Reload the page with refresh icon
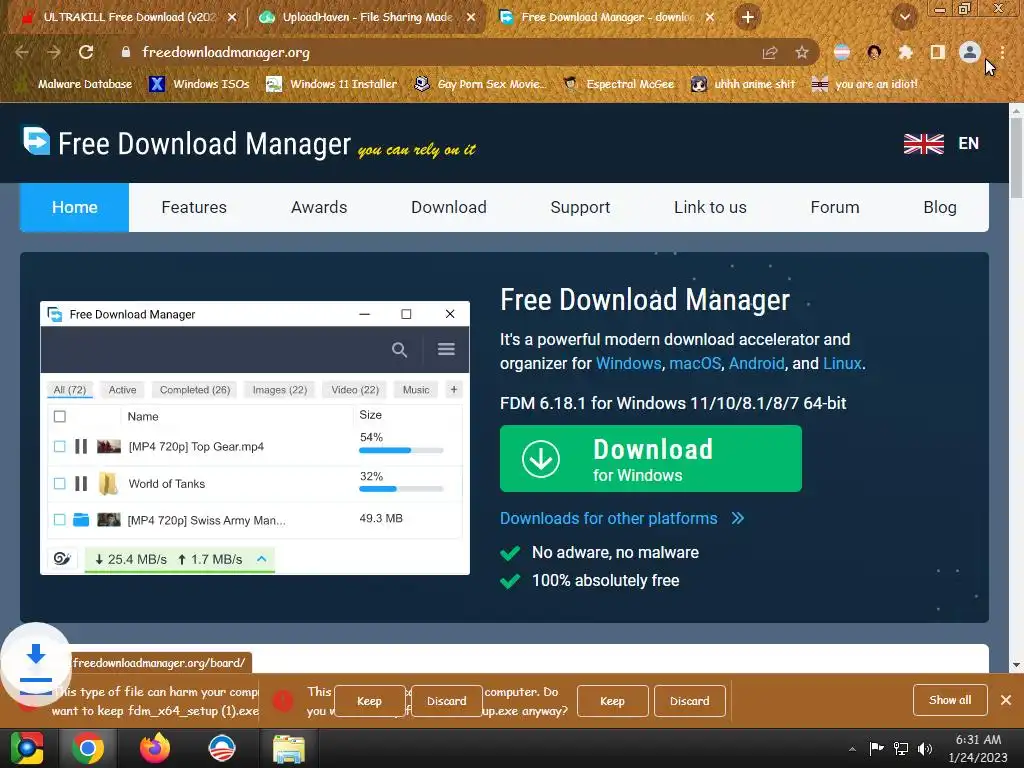This screenshot has width=1024, height=768. [x=86, y=52]
